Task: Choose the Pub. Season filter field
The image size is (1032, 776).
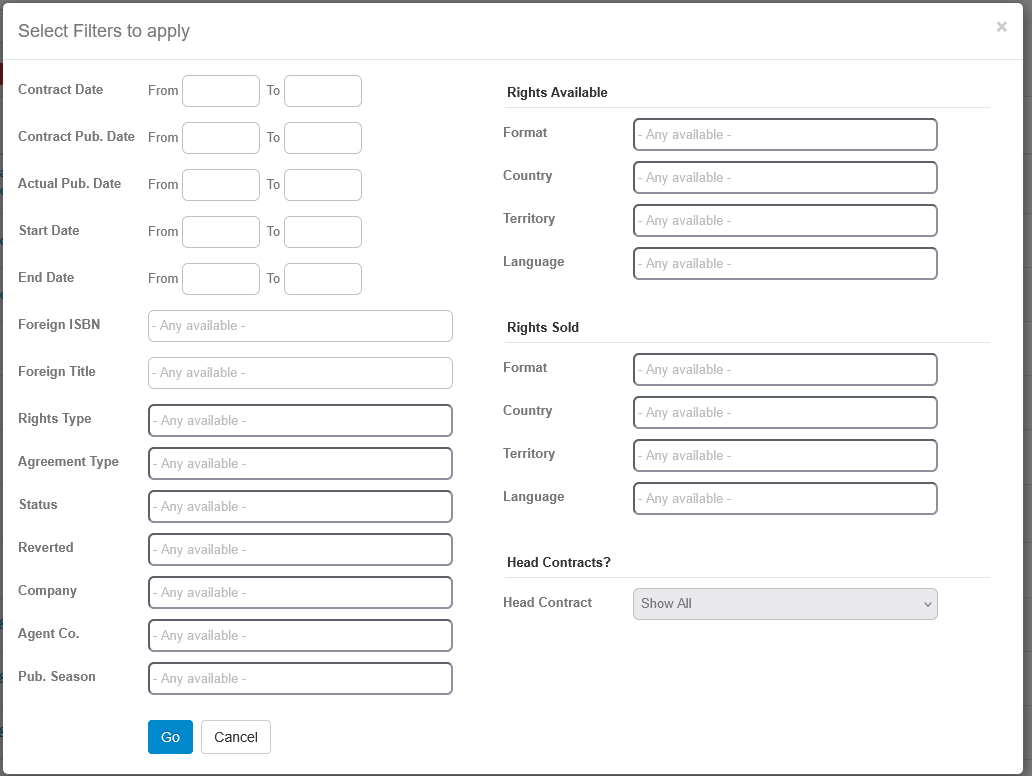Action: coord(300,679)
